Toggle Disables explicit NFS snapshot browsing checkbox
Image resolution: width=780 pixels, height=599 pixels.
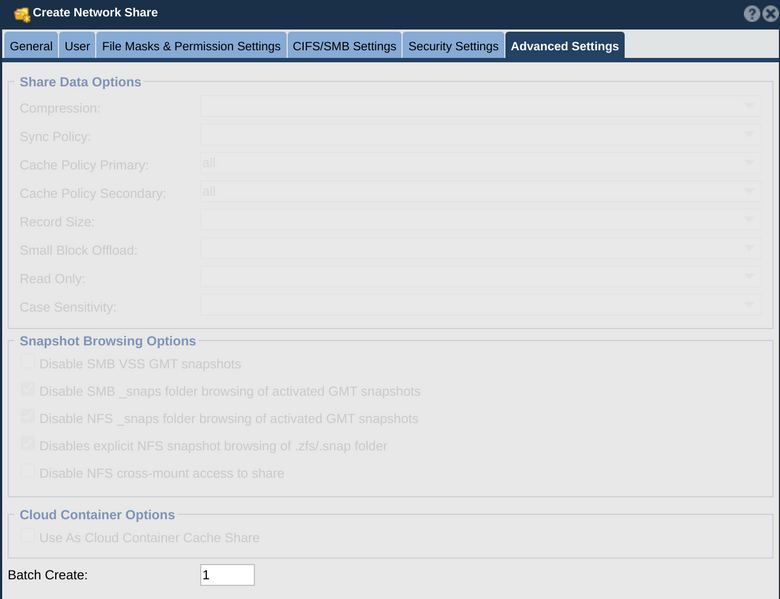[x=28, y=444]
